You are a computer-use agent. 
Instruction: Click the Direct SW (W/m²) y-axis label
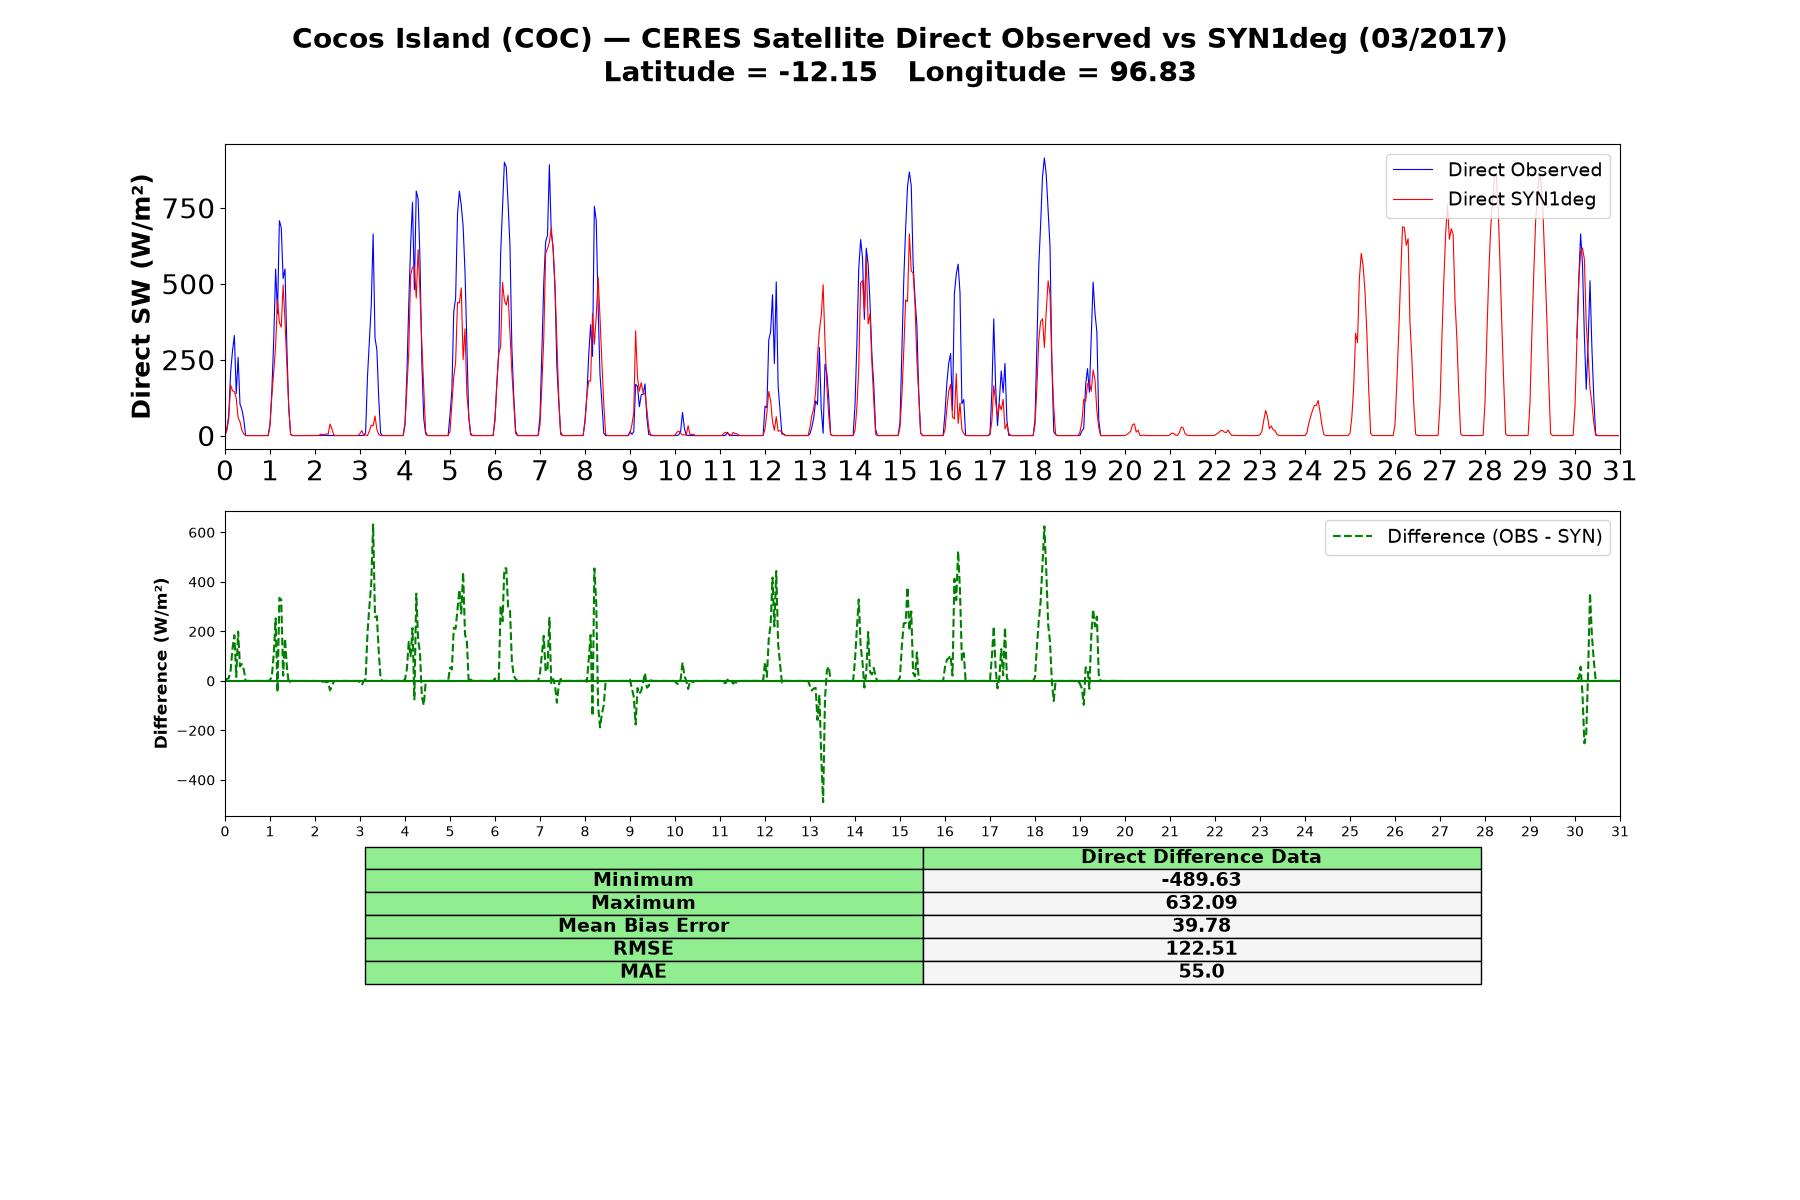pos(142,296)
